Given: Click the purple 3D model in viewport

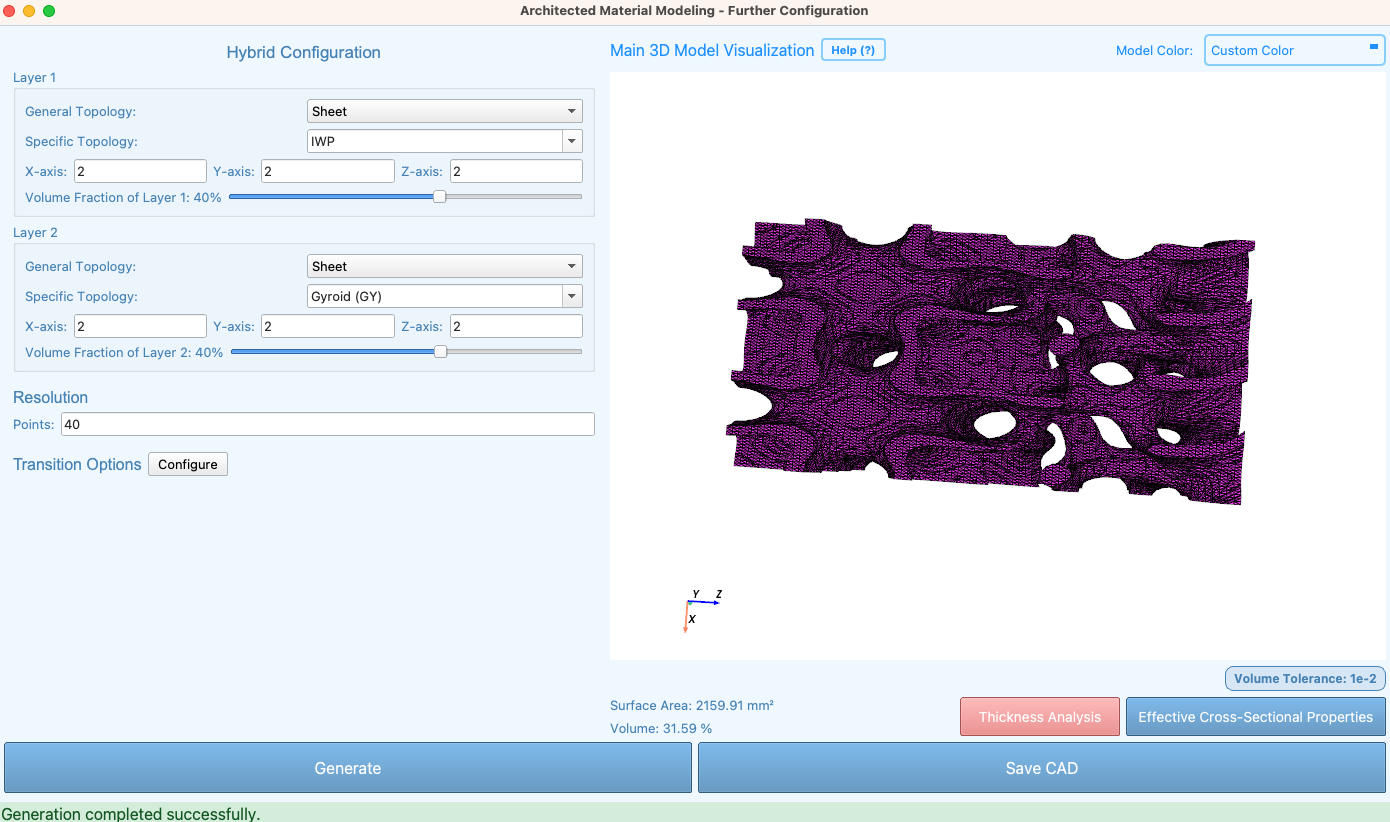Looking at the screenshot, I should [990, 362].
